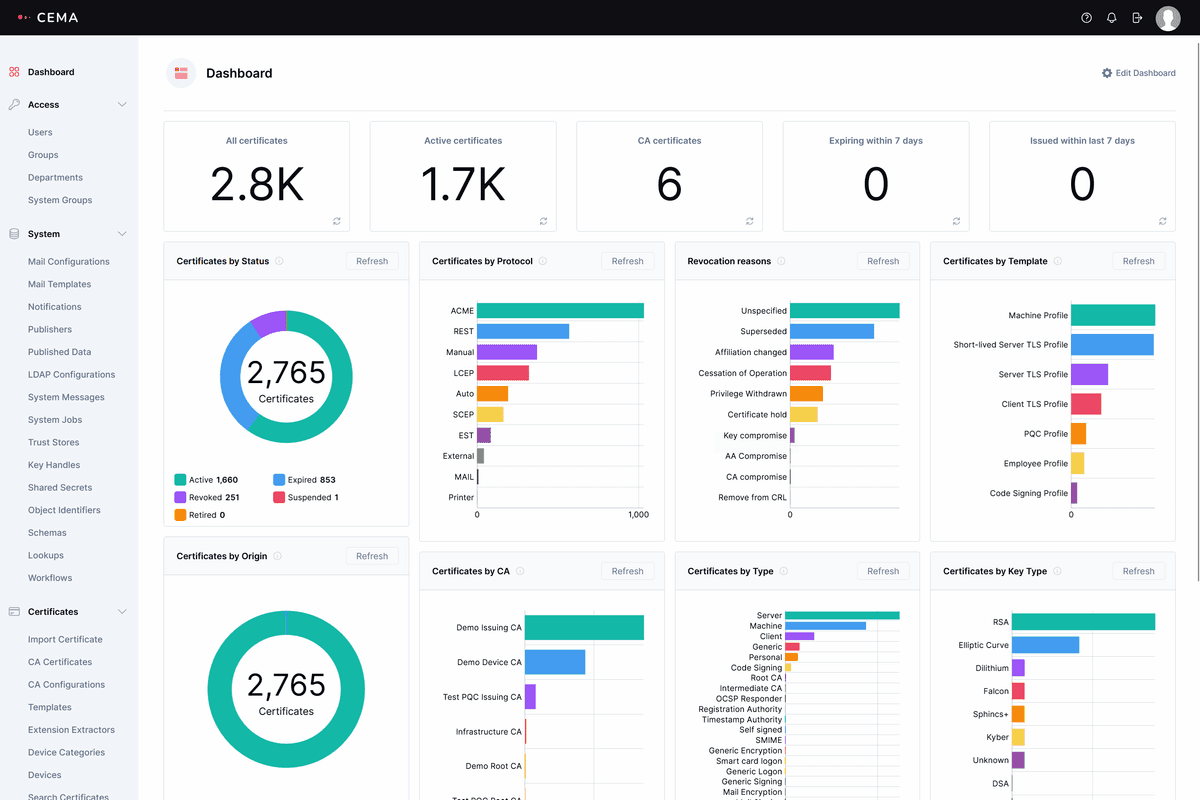Click refresh icon on CA certificates card
The width and height of the screenshot is (1200, 800).
tap(749, 221)
